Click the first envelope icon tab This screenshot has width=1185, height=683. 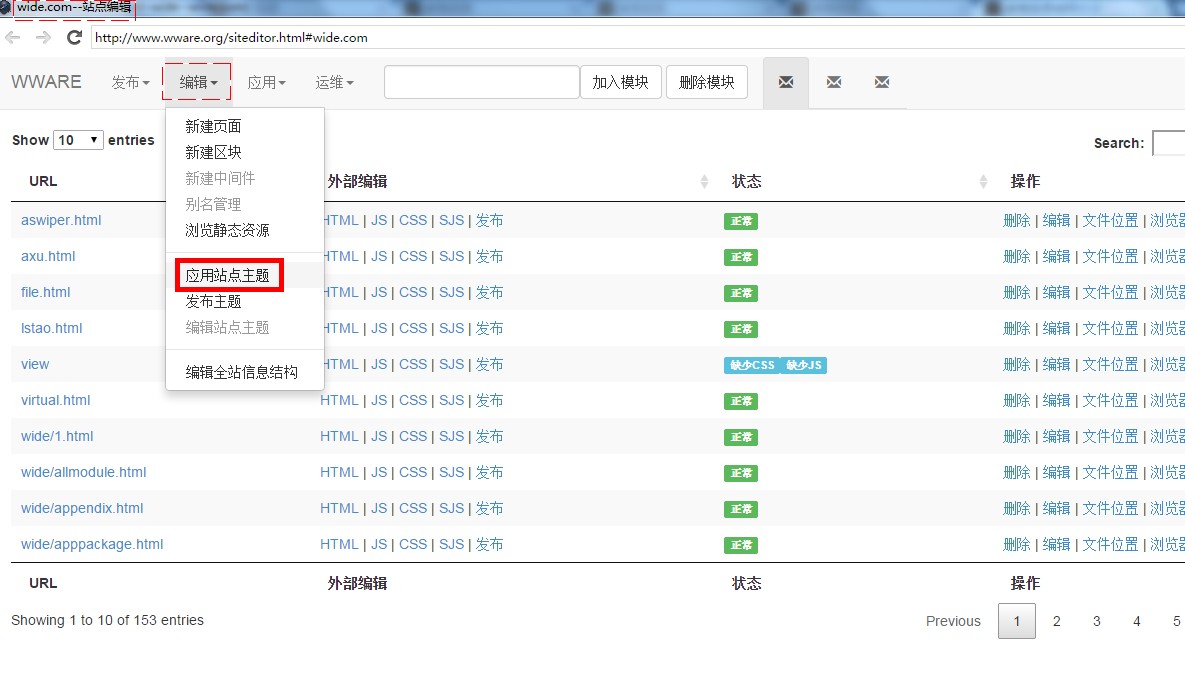786,82
